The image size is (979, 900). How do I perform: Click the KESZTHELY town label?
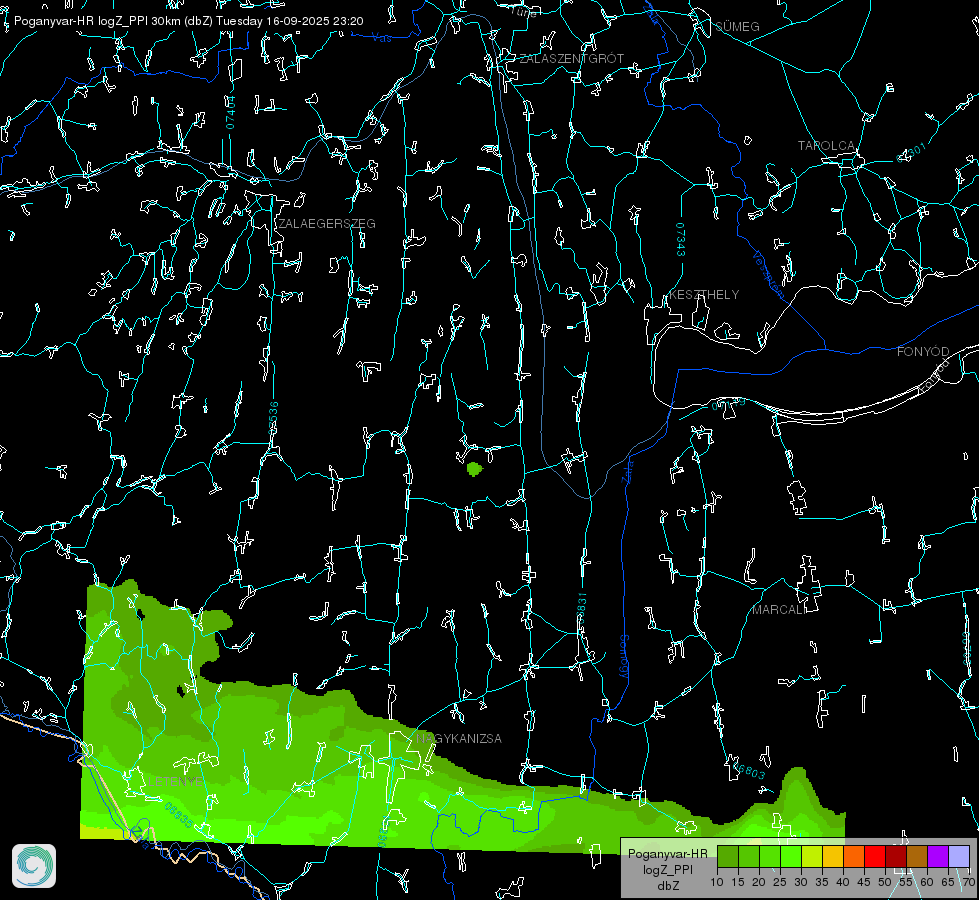tap(704, 295)
